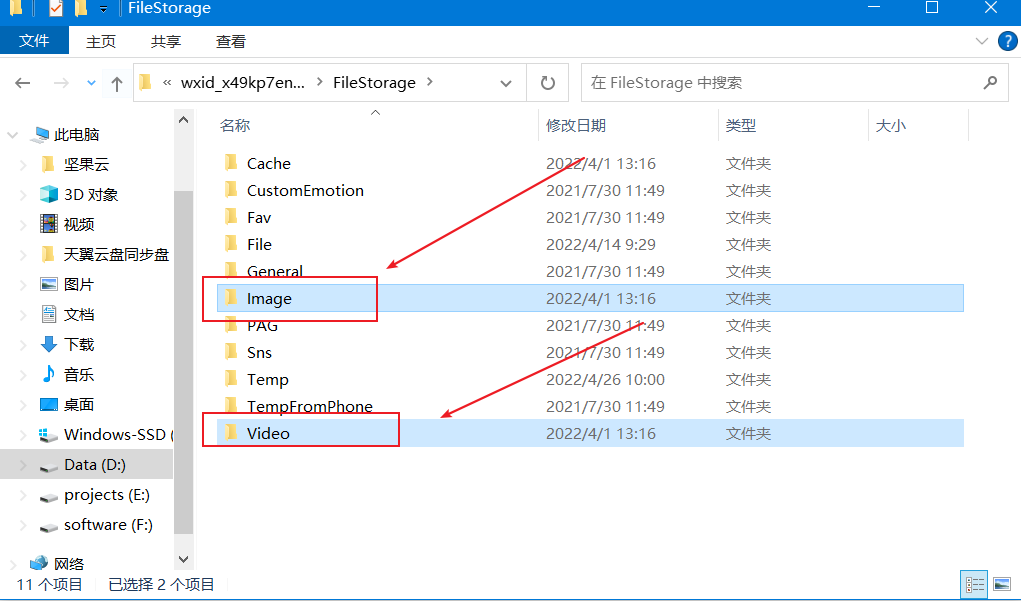The width and height of the screenshot is (1021, 601).
Task: Expand the 网络 tree node
Action: pos(12,564)
